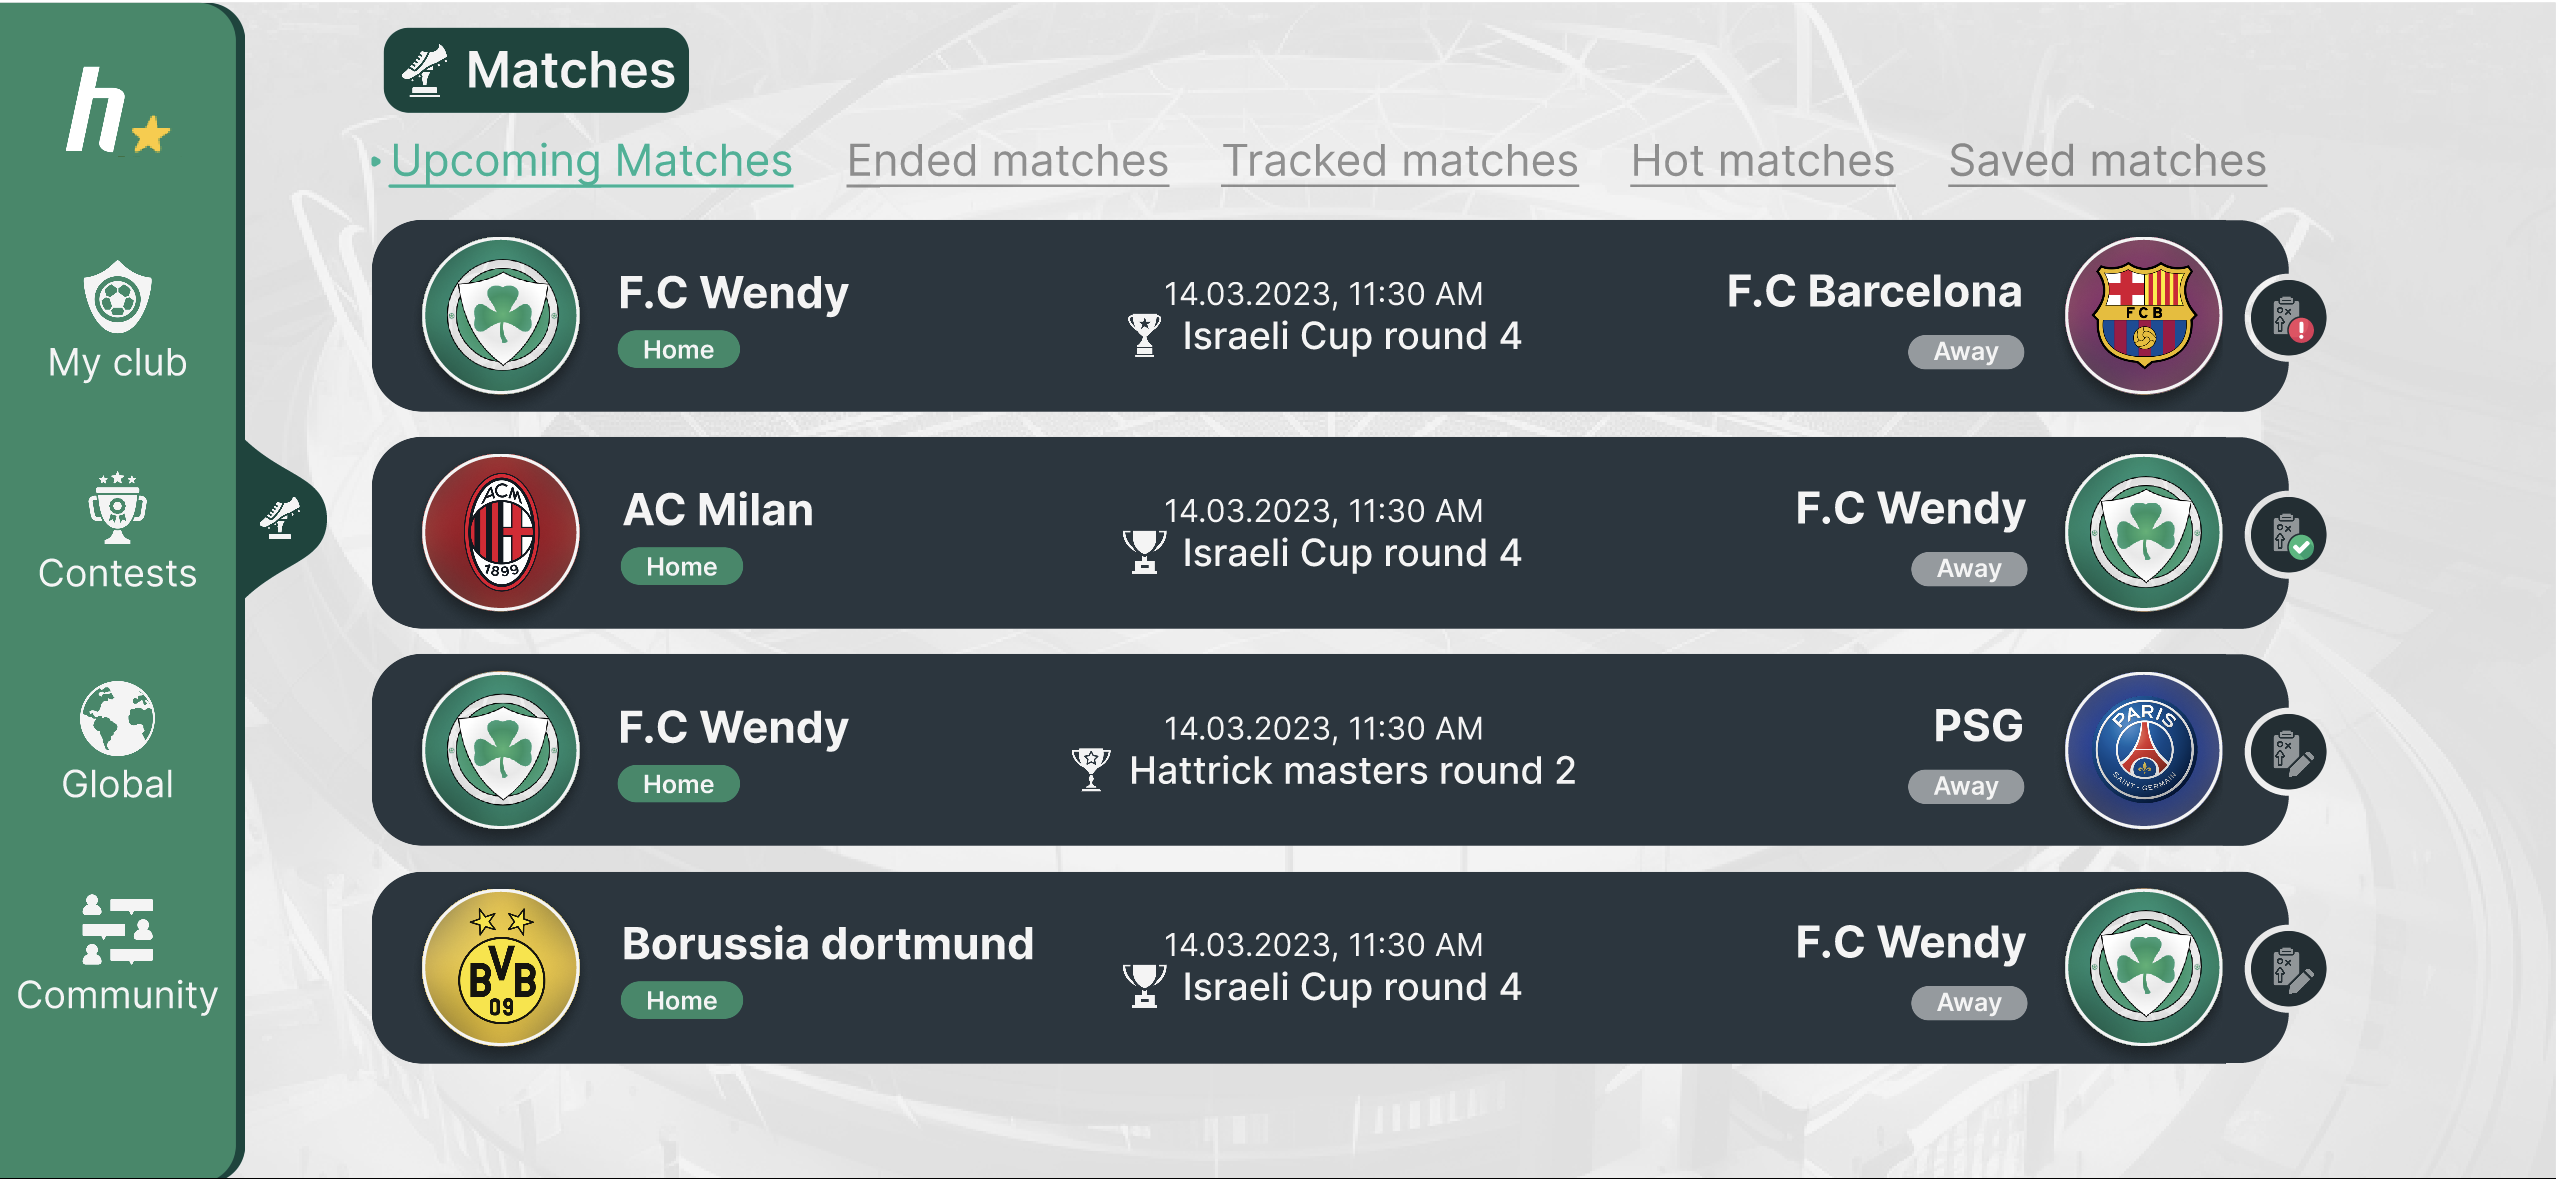The height and width of the screenshot is (1179, 2556).
Task: Open the Hattrick masters round 2 link
Action: (x=1352, y=771)
